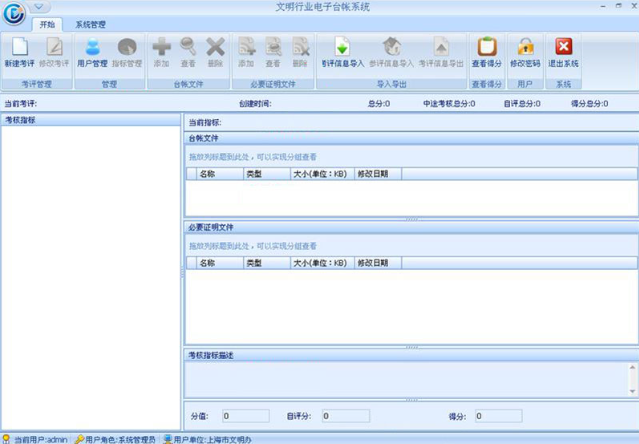
Task: Open 用户管理 (user management) from the ribbon
Action: [x=92, y=49]
